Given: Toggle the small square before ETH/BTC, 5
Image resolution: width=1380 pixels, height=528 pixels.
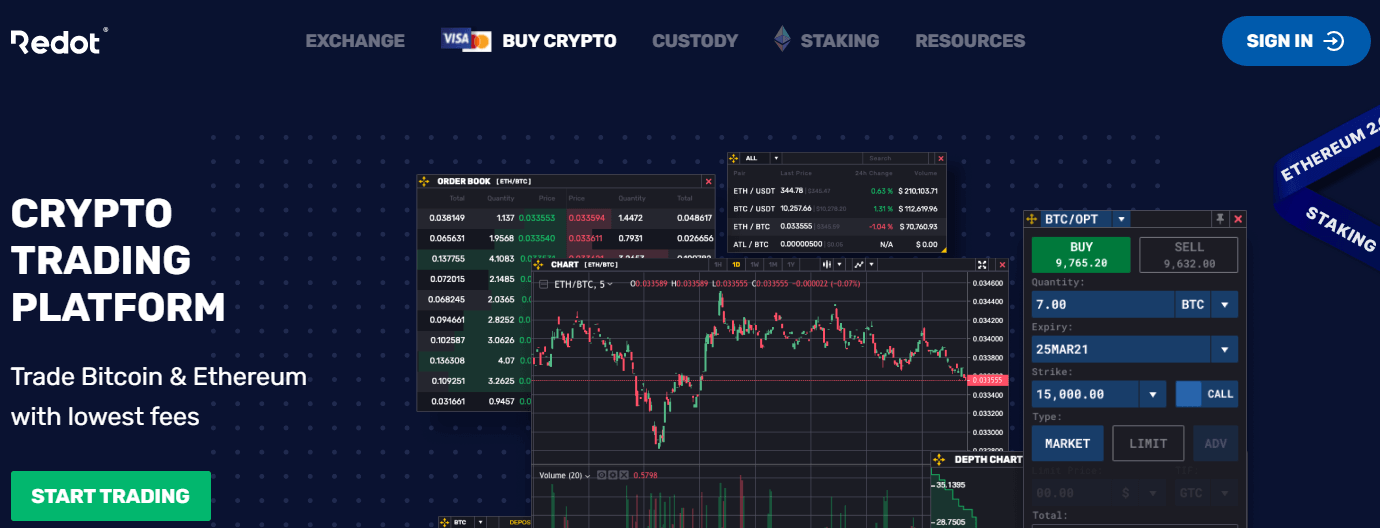Looking at the screenshot, I should click(543, 285).
